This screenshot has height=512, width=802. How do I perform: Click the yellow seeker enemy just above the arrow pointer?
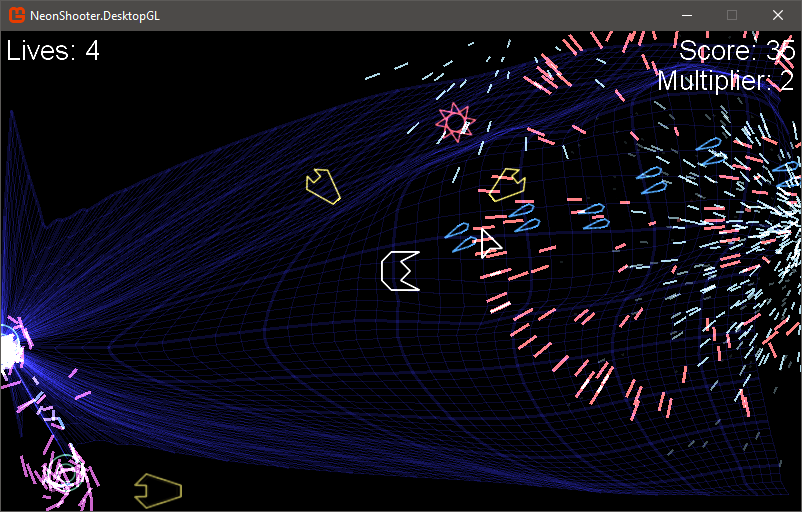coord(507,183)
